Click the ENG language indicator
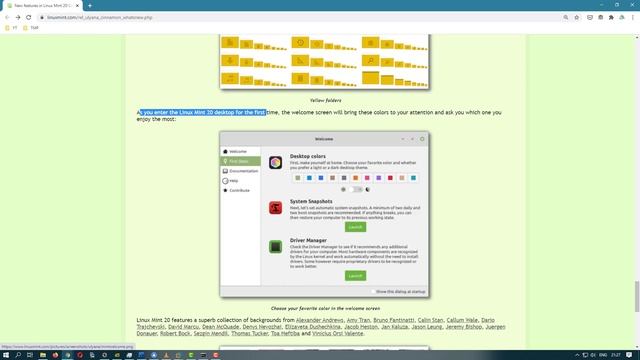Viewport: 640px width, 360px height. (603, 355)
